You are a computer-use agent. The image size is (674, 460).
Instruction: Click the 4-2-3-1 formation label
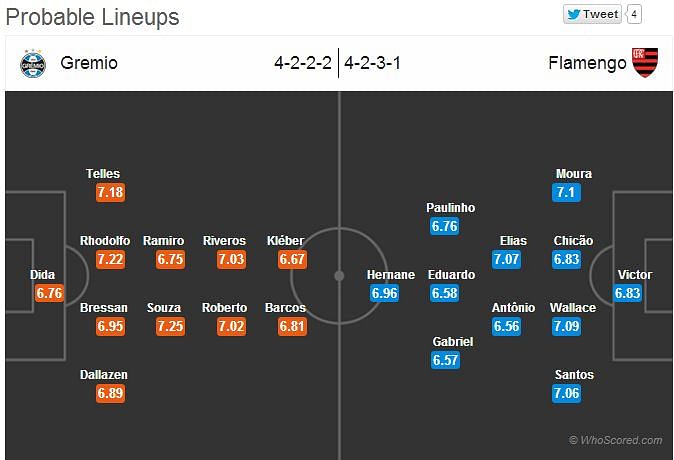click(x=372, y=63)
